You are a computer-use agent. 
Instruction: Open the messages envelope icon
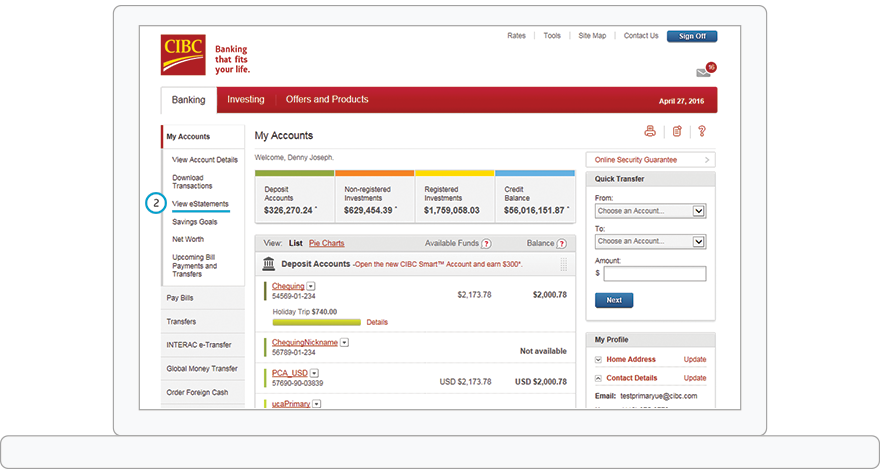tap(703, 72)
